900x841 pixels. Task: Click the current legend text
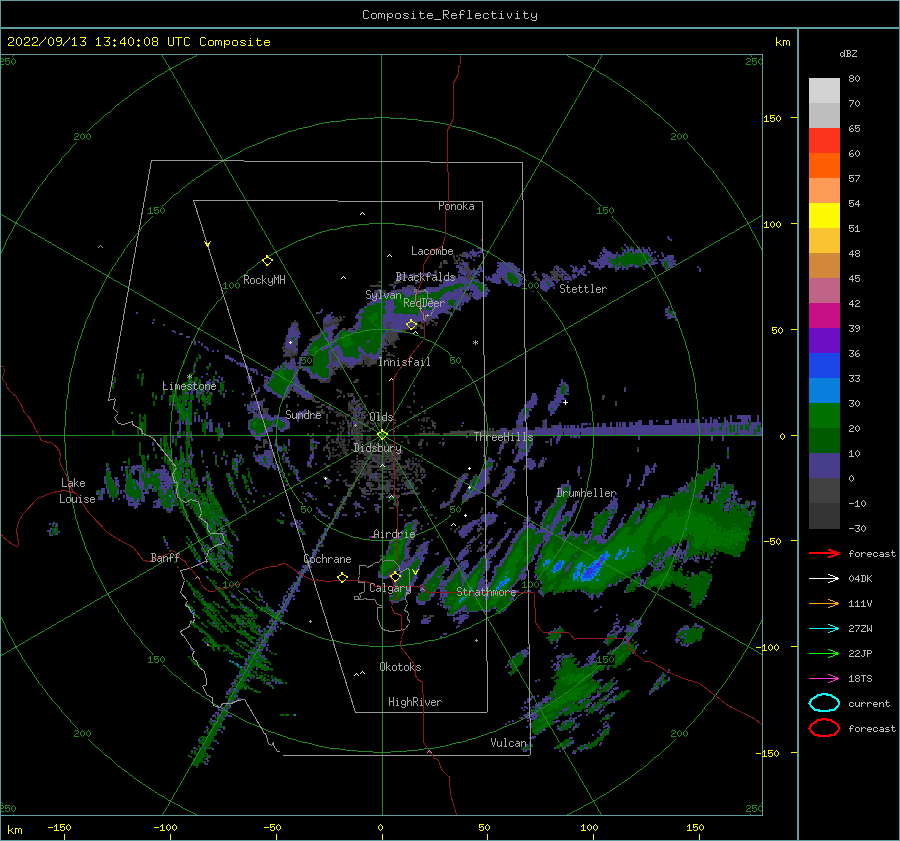(869, 704)
